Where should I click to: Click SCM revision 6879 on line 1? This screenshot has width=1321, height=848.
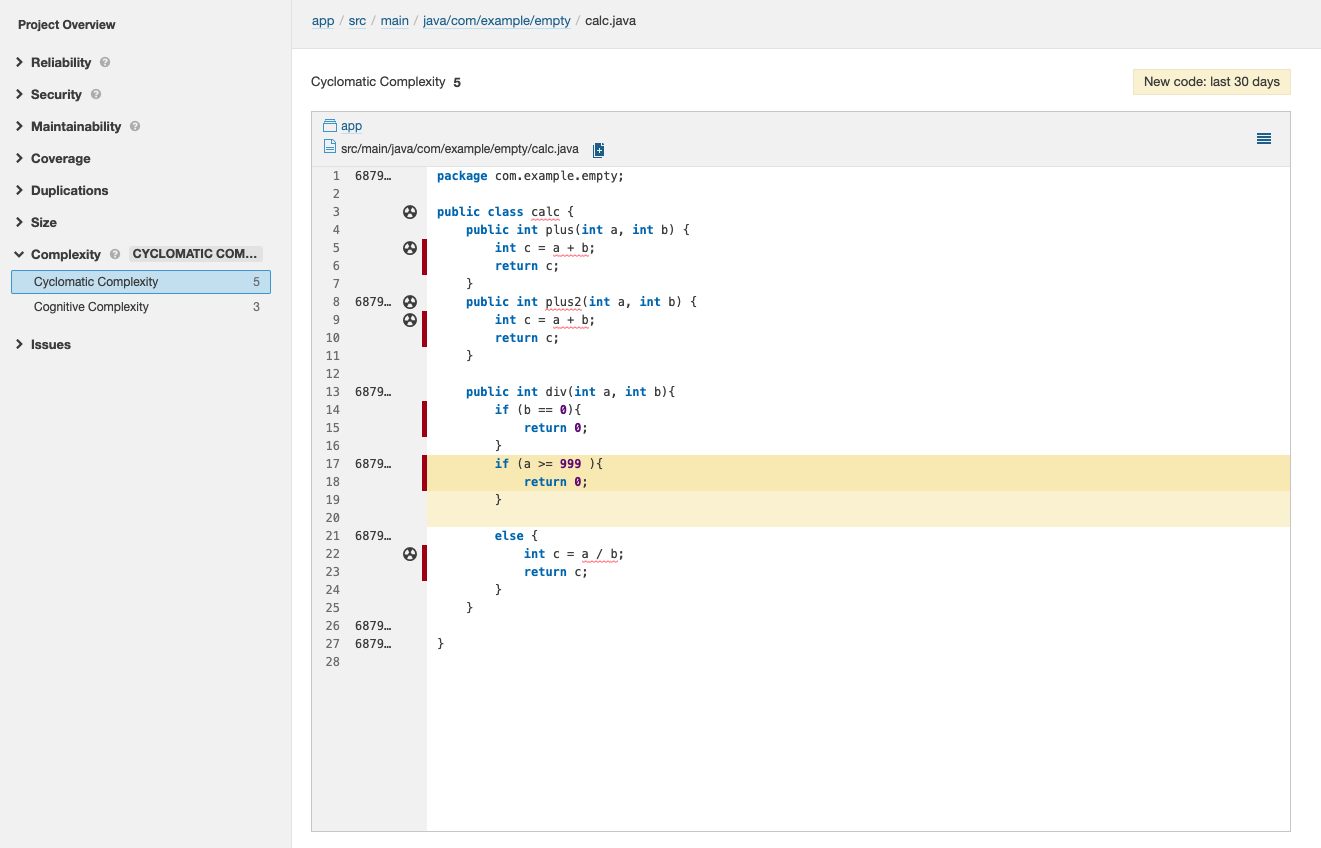pos(374,176)
